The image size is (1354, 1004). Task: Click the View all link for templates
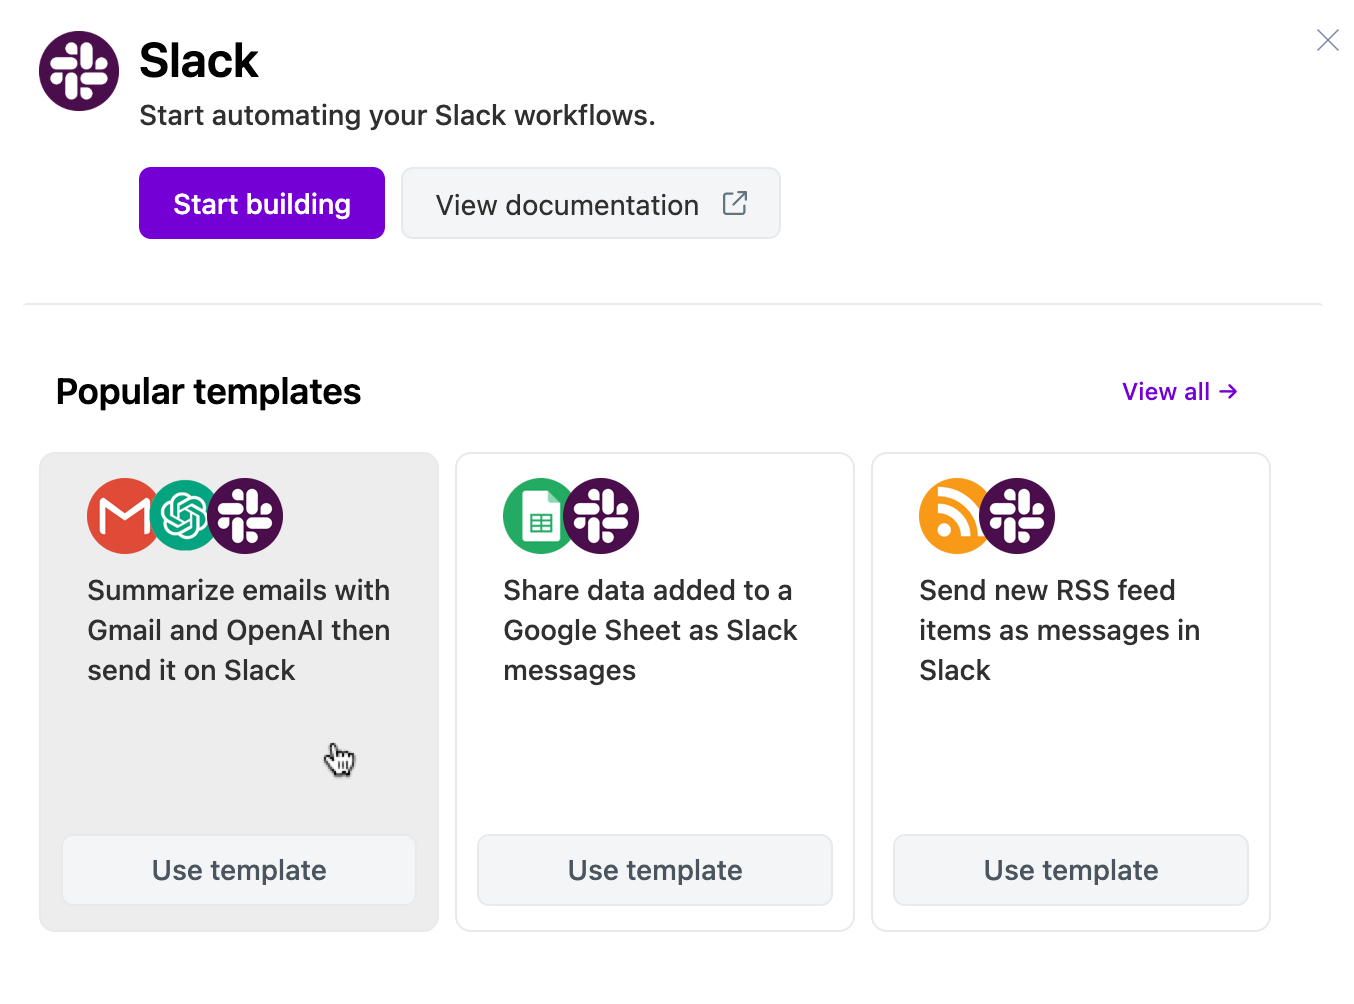coord(1166,391)
